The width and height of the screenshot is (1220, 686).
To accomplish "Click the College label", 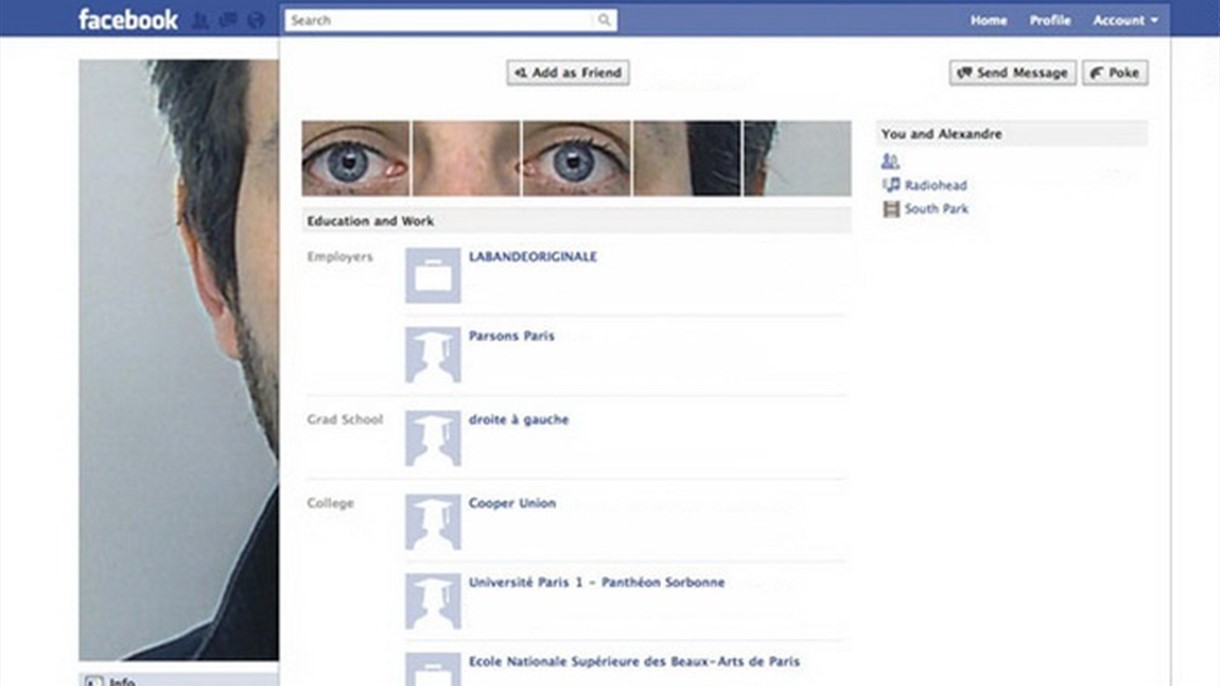I will (330, 503).
